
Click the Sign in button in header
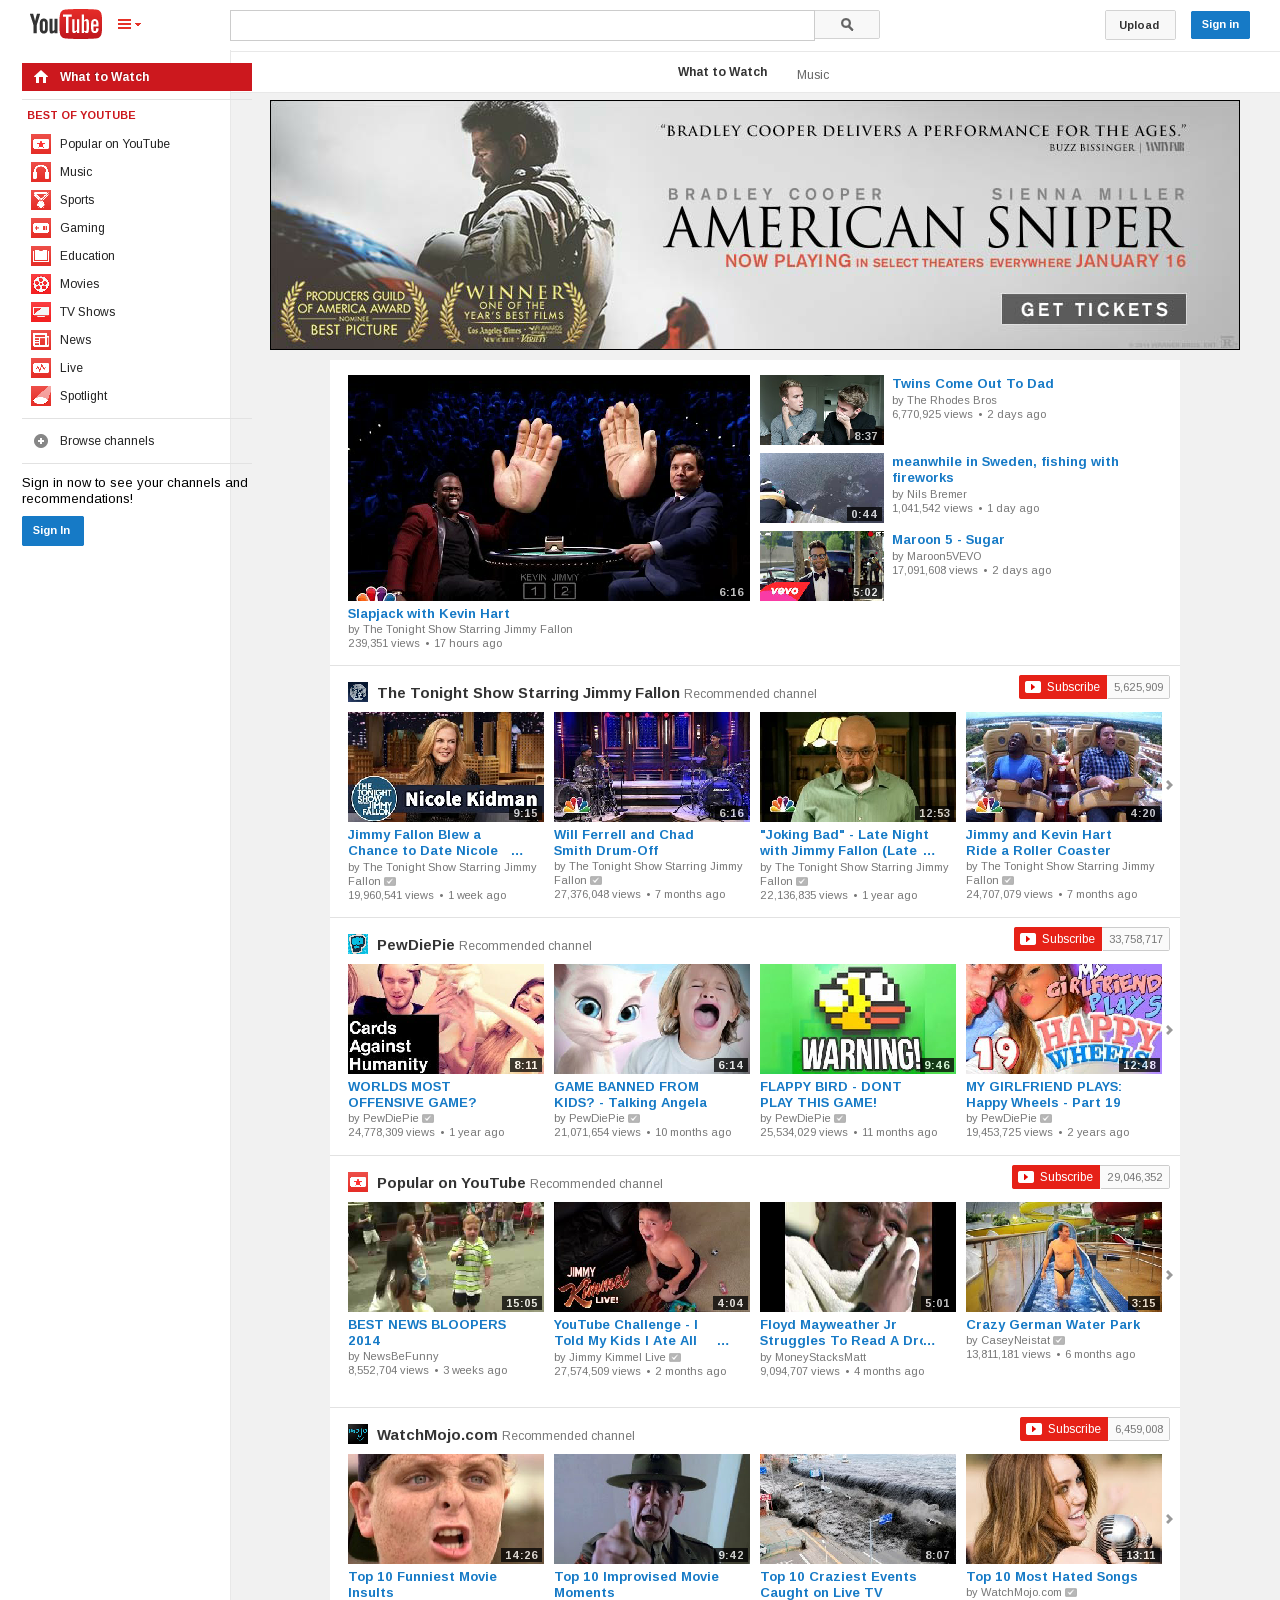[x=1220, y=25]
